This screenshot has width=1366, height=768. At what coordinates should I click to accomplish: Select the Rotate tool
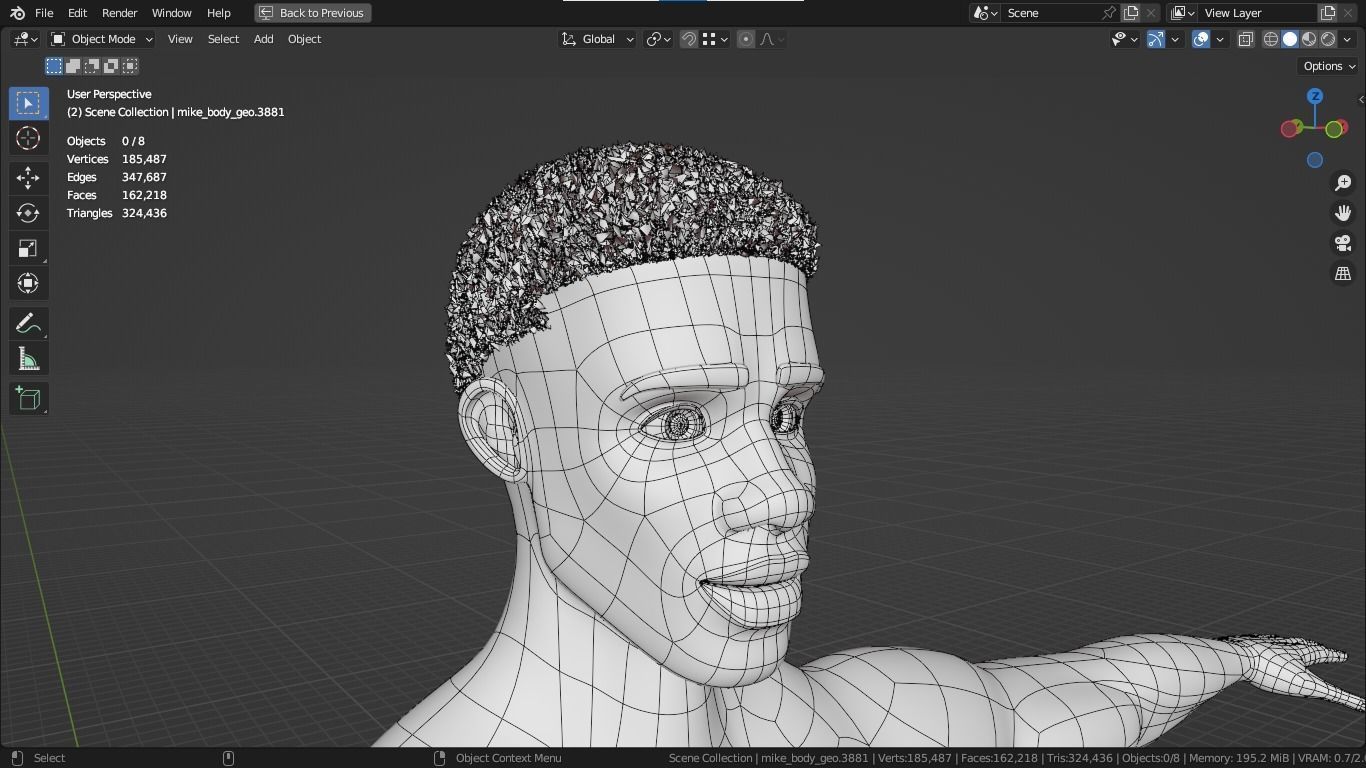28,213
